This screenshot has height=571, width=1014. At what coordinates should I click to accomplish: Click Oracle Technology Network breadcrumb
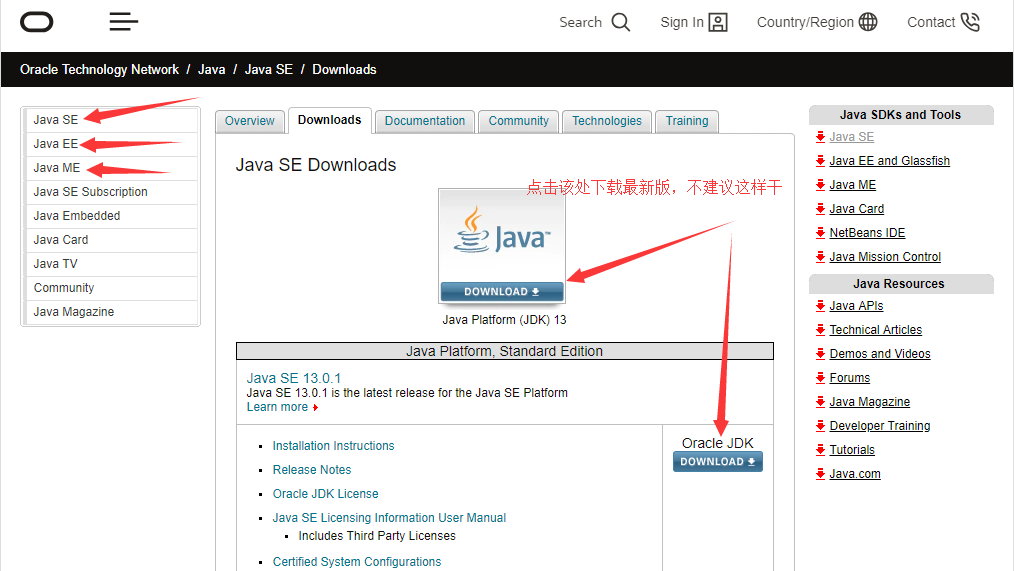point(99,69)
